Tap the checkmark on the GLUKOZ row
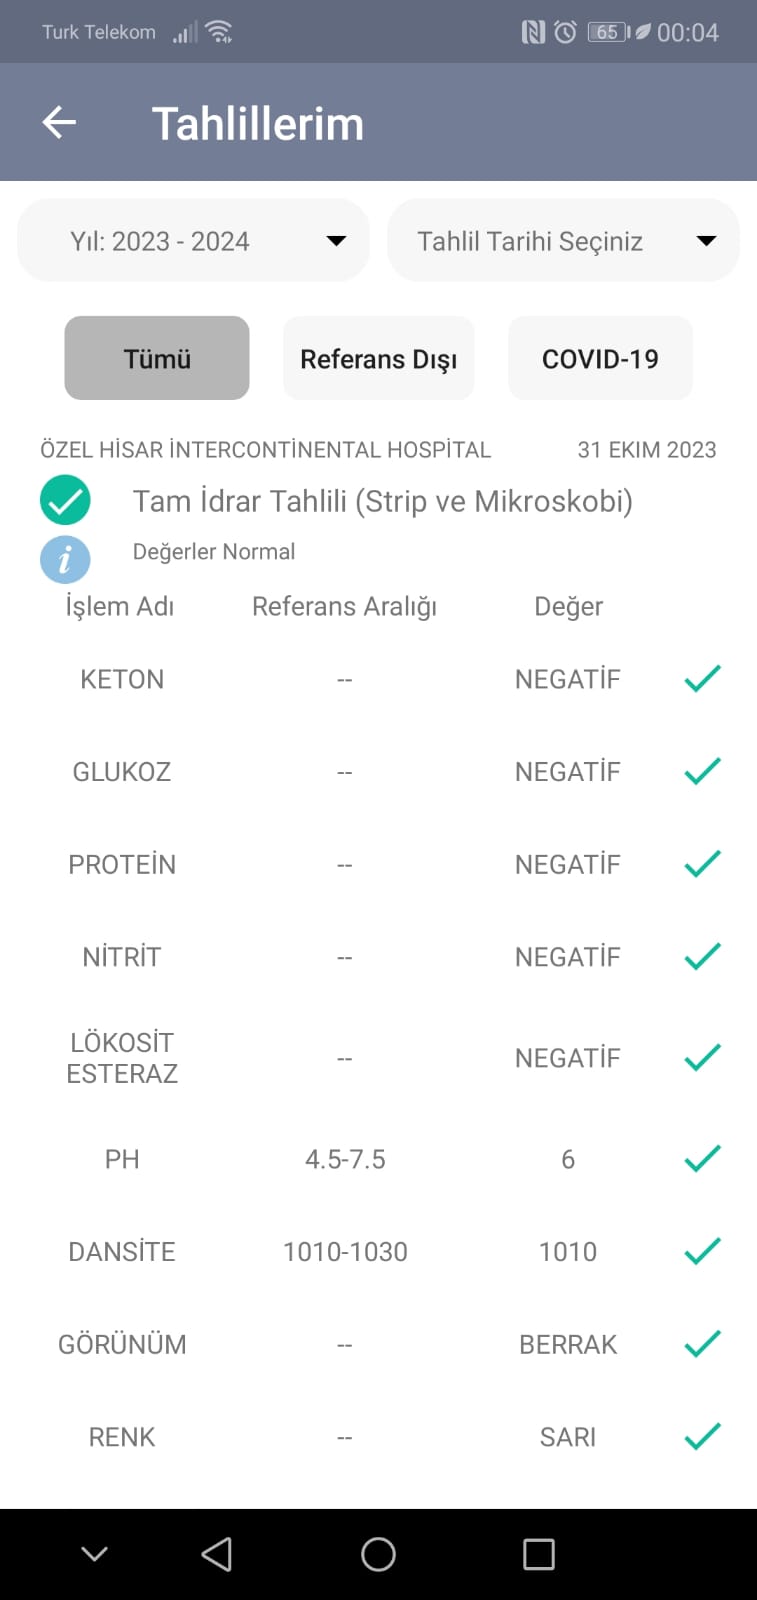 (x=702, y=771)
